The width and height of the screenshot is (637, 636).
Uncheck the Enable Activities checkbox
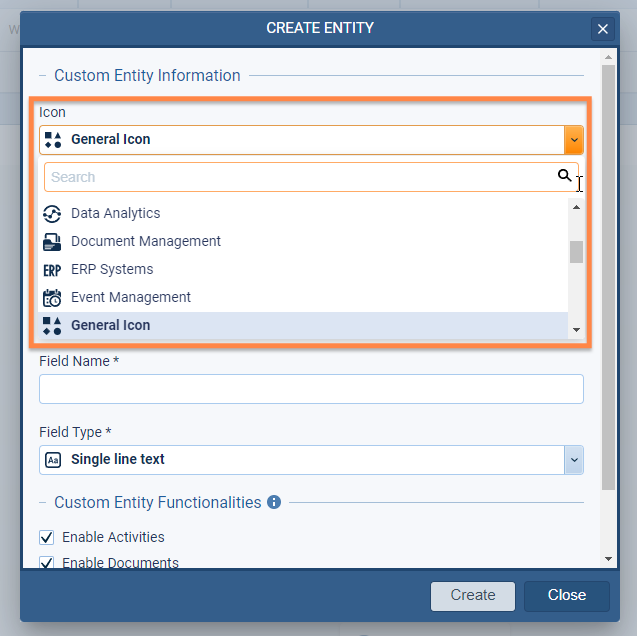pyautogui.click(x=47, y=537)
